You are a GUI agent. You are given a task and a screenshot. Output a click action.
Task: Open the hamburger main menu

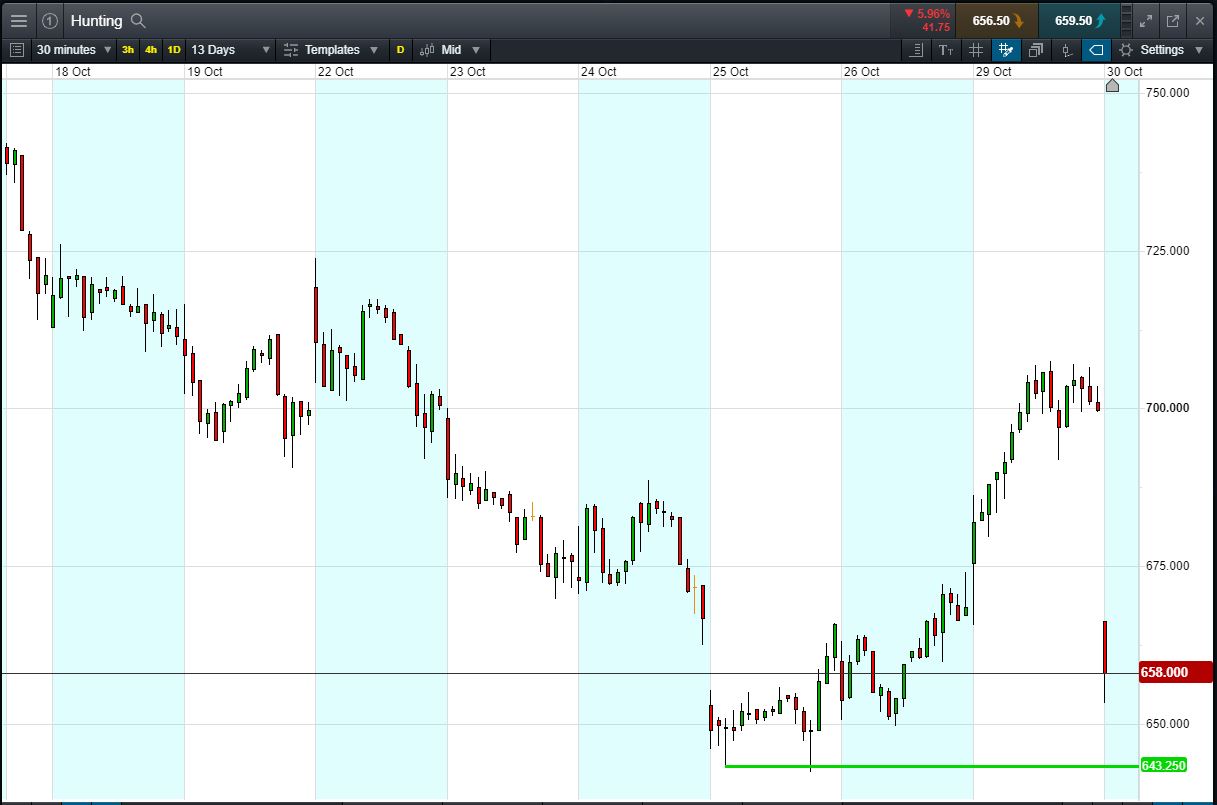[x=19, y=20]
